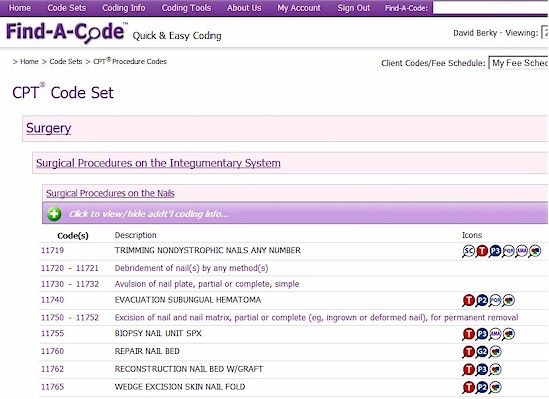Open the Surgery section link
Viewport: 549px width, 399px height.
[48, 128]
